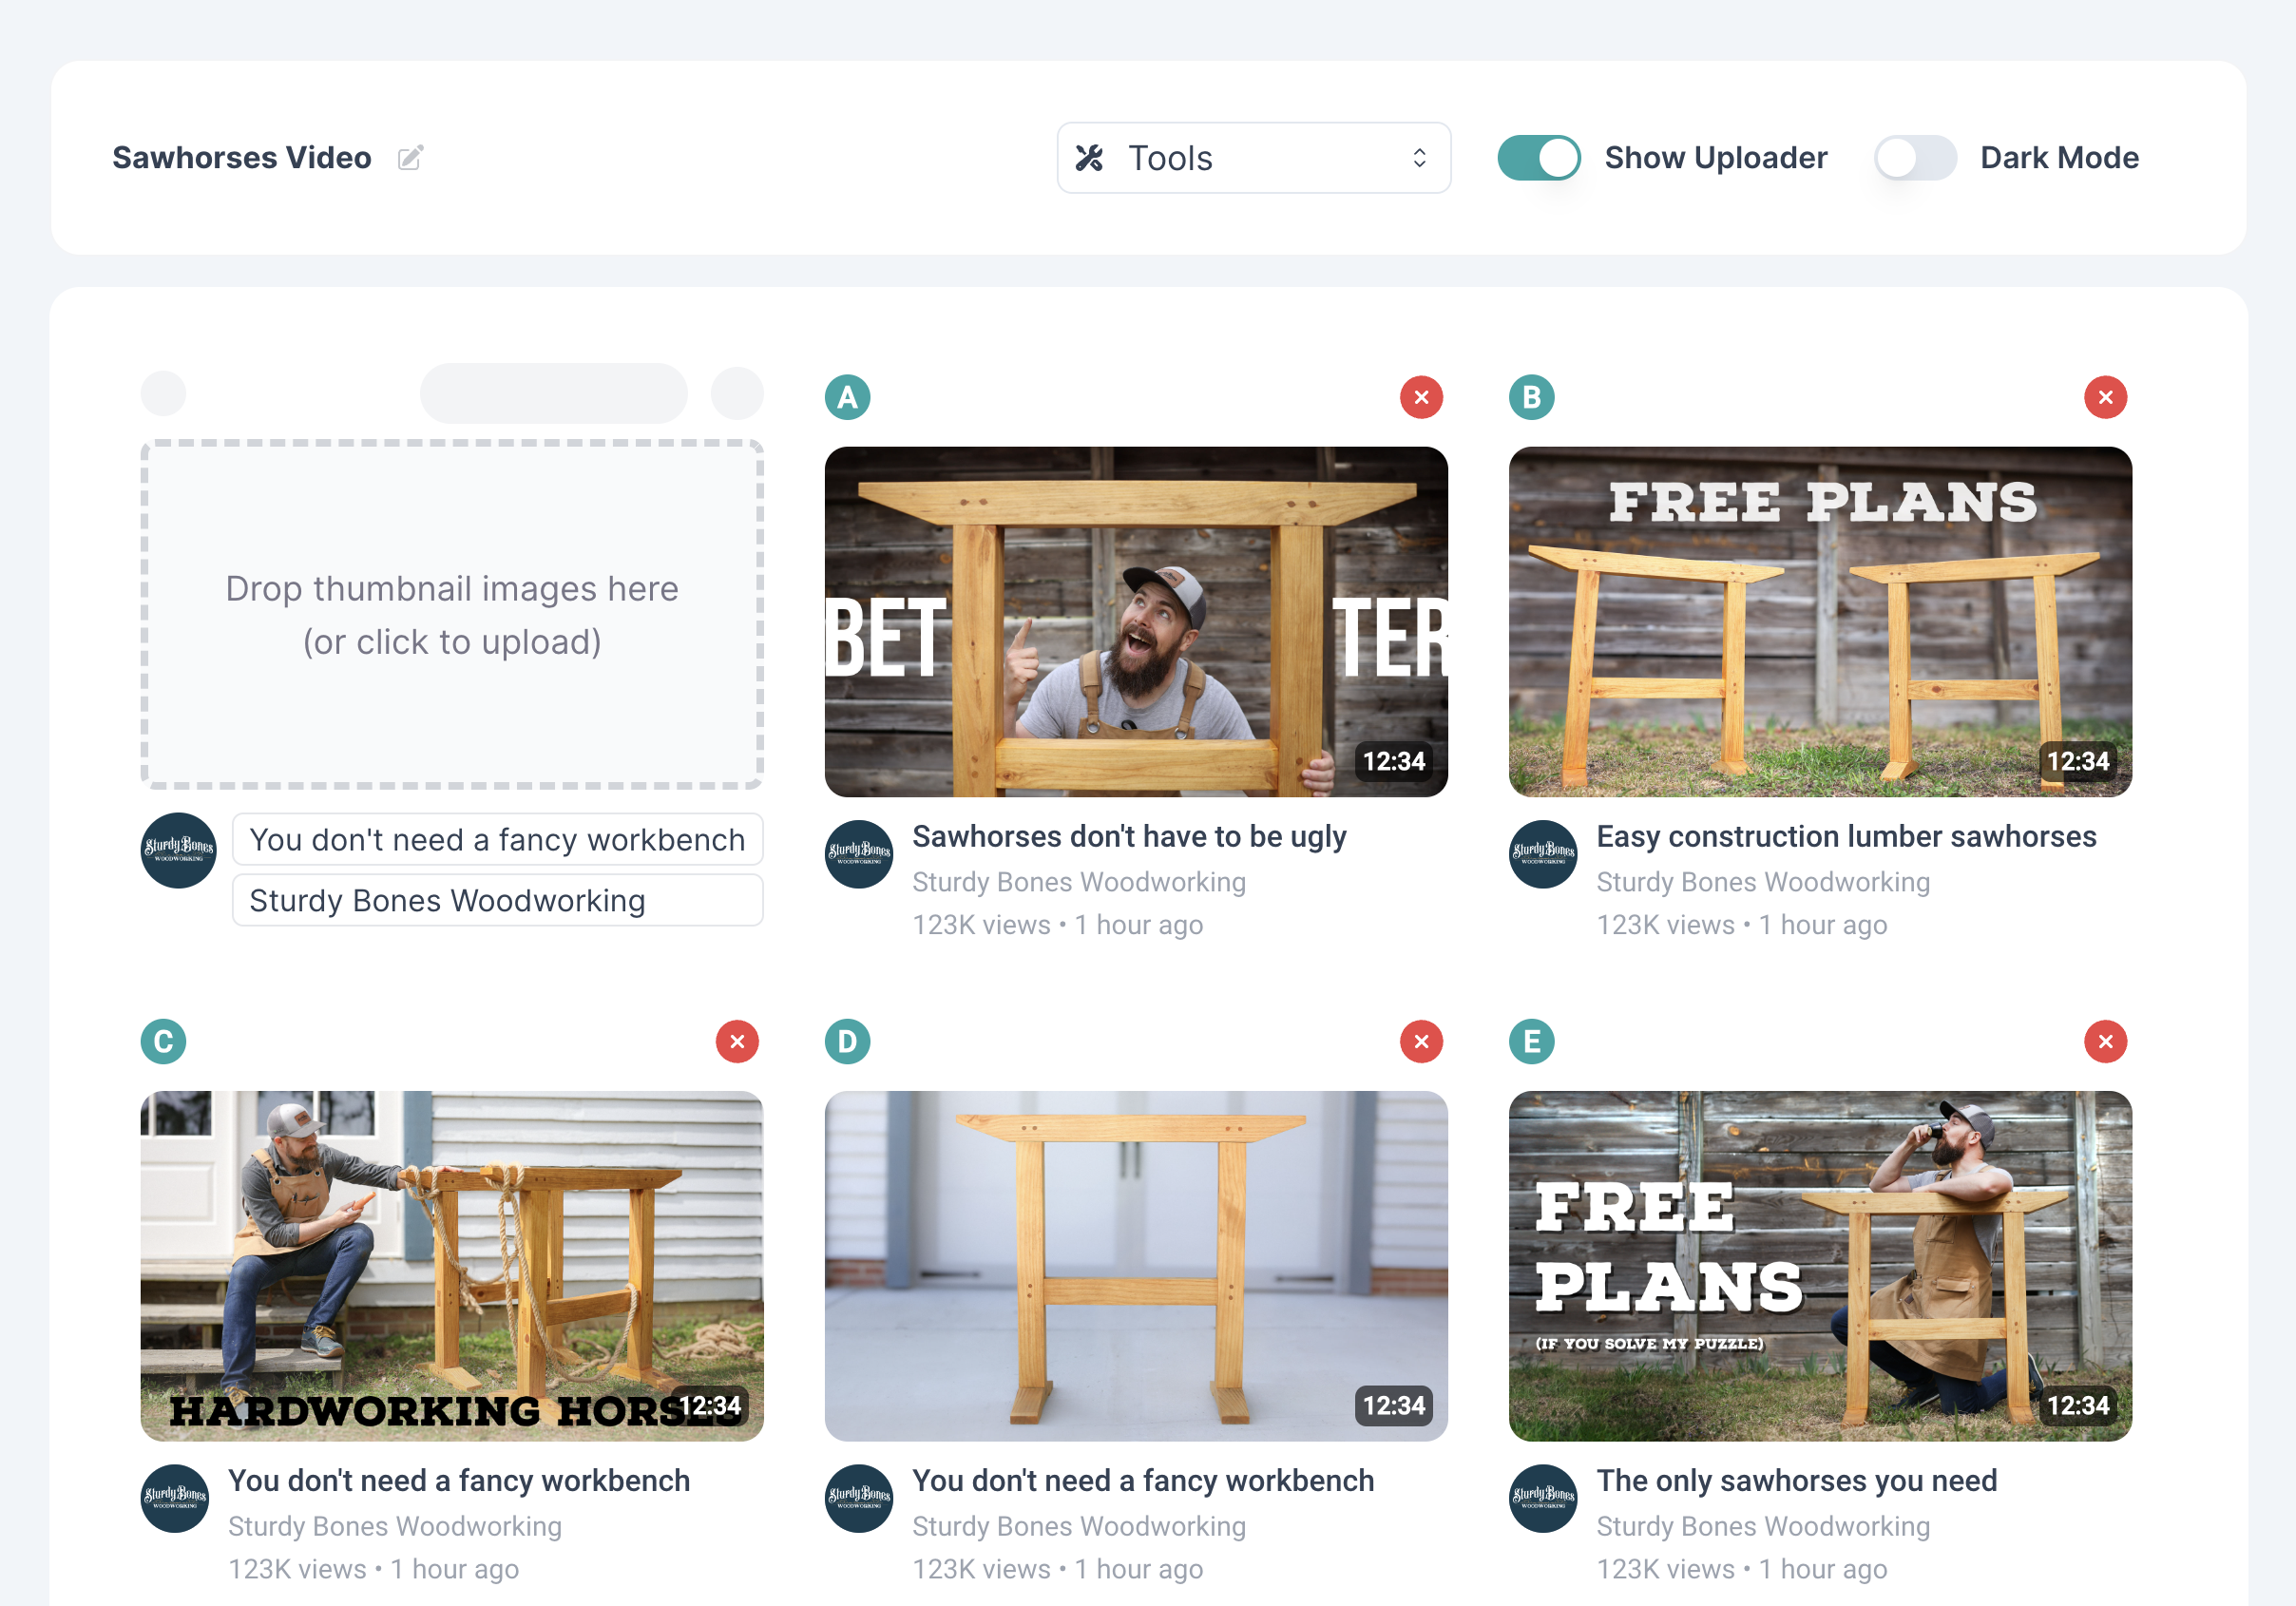Click title input field for video name
The width and height of the screenshot is (2296, 1606).
[494, 839]
